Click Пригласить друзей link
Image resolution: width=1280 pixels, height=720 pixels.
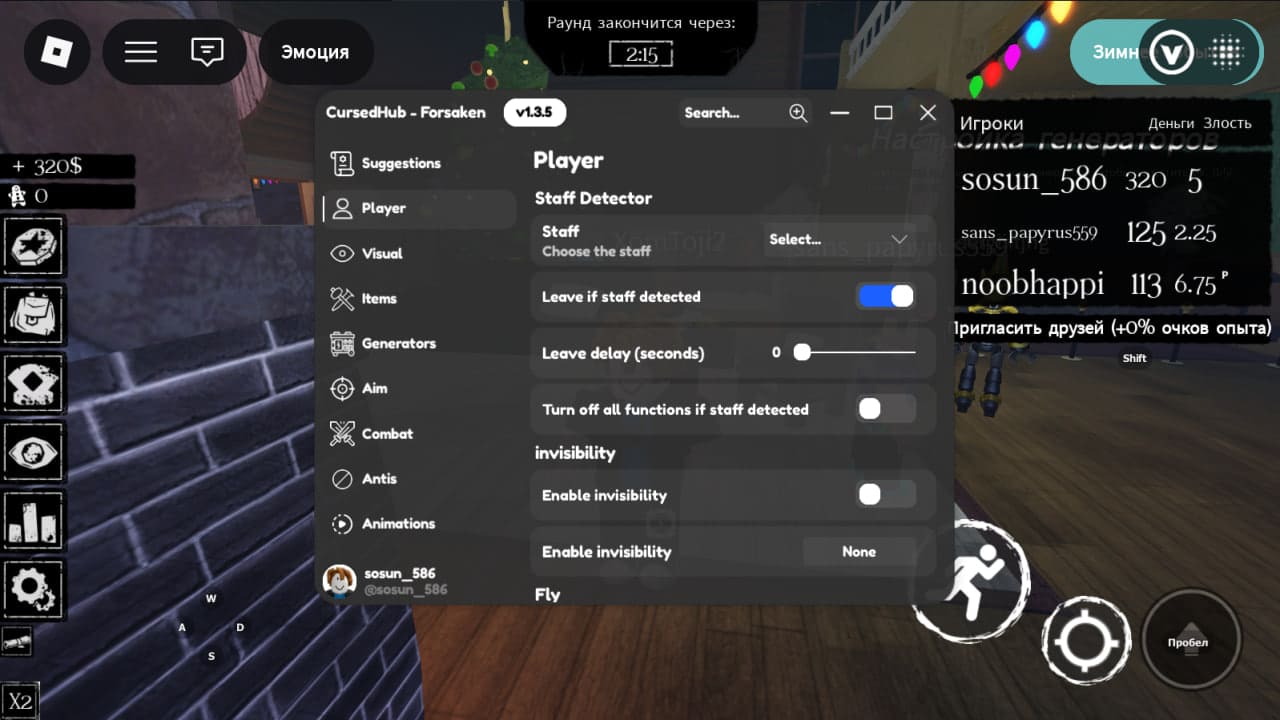pyautogui.click(x=1112, y=328)
